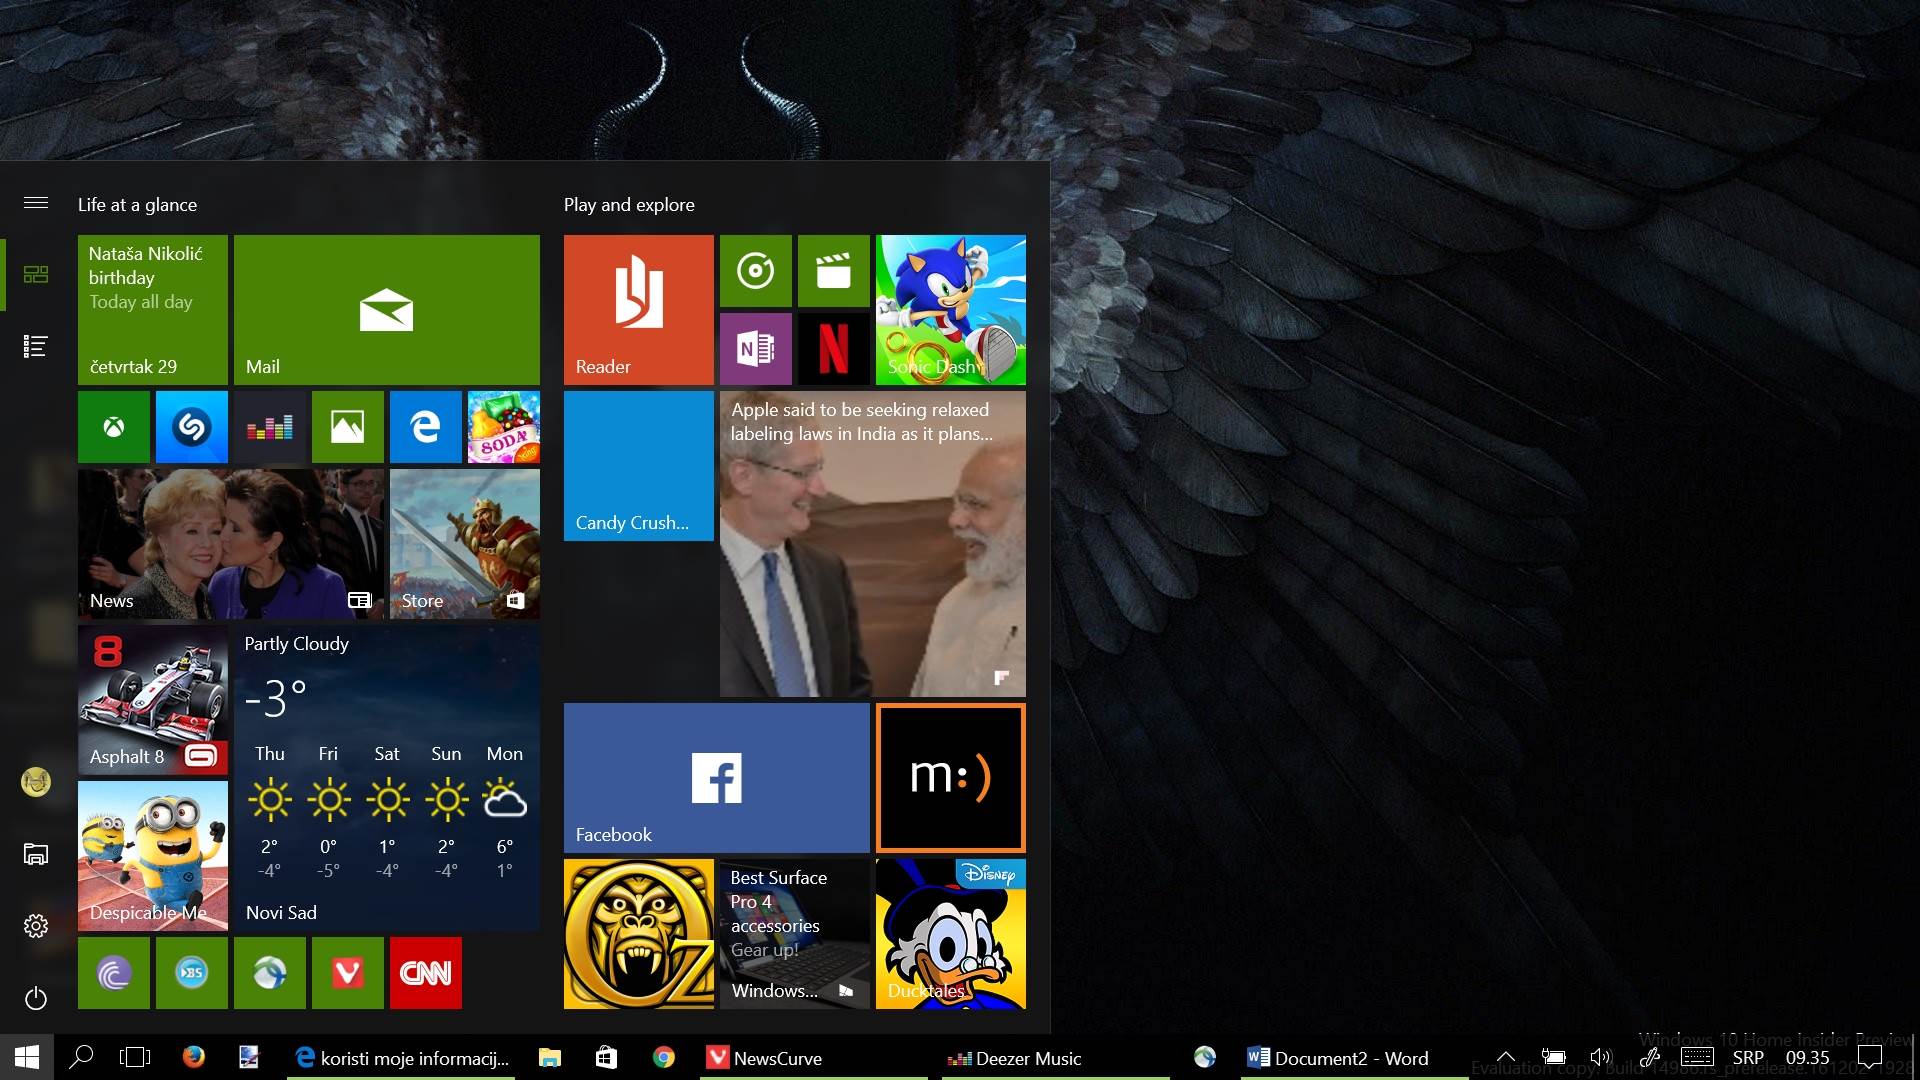The width and height of the screenshot is (1920, 1080).
Task: Open the Facebook tile
Action: pos(716,778)
